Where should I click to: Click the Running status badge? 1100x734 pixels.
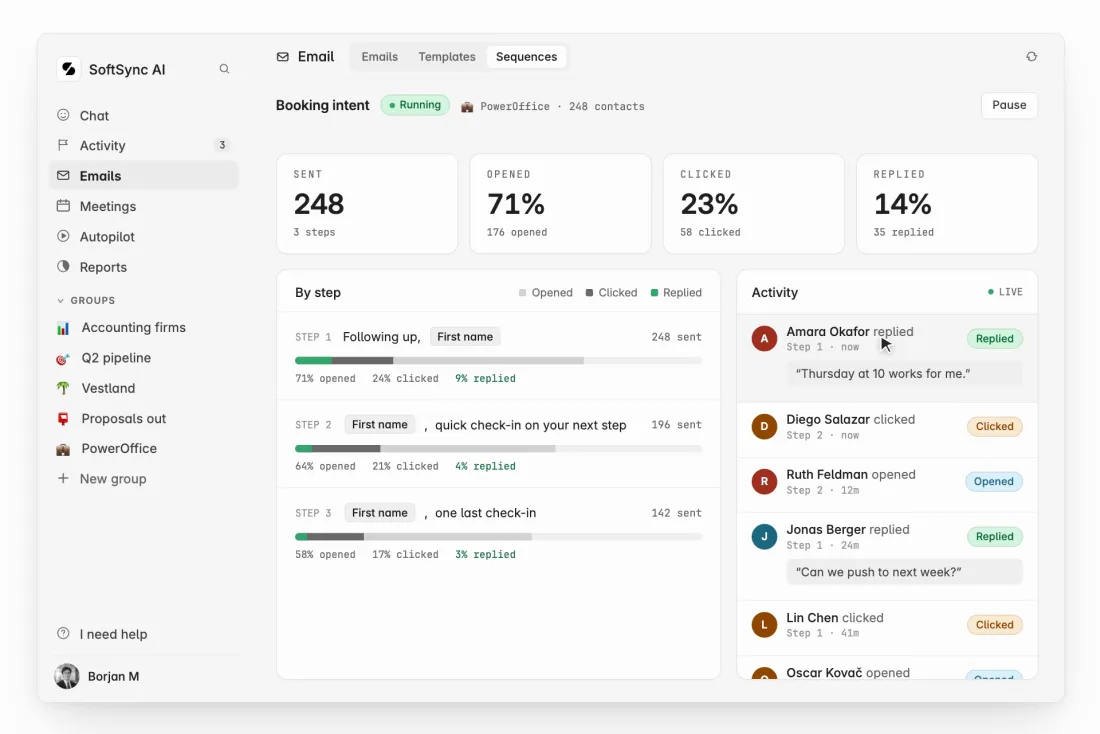(415, 105)
